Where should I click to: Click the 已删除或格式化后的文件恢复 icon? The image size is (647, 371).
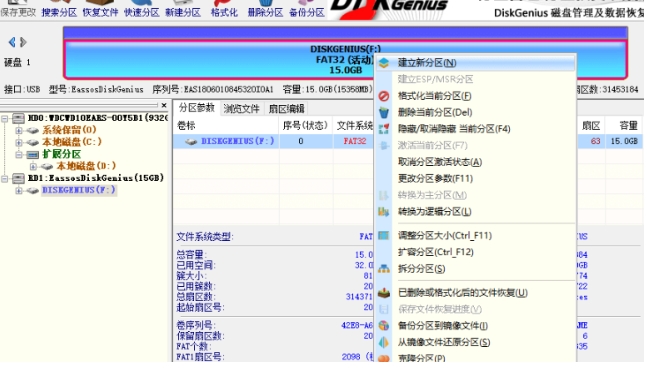pos(384,293)
